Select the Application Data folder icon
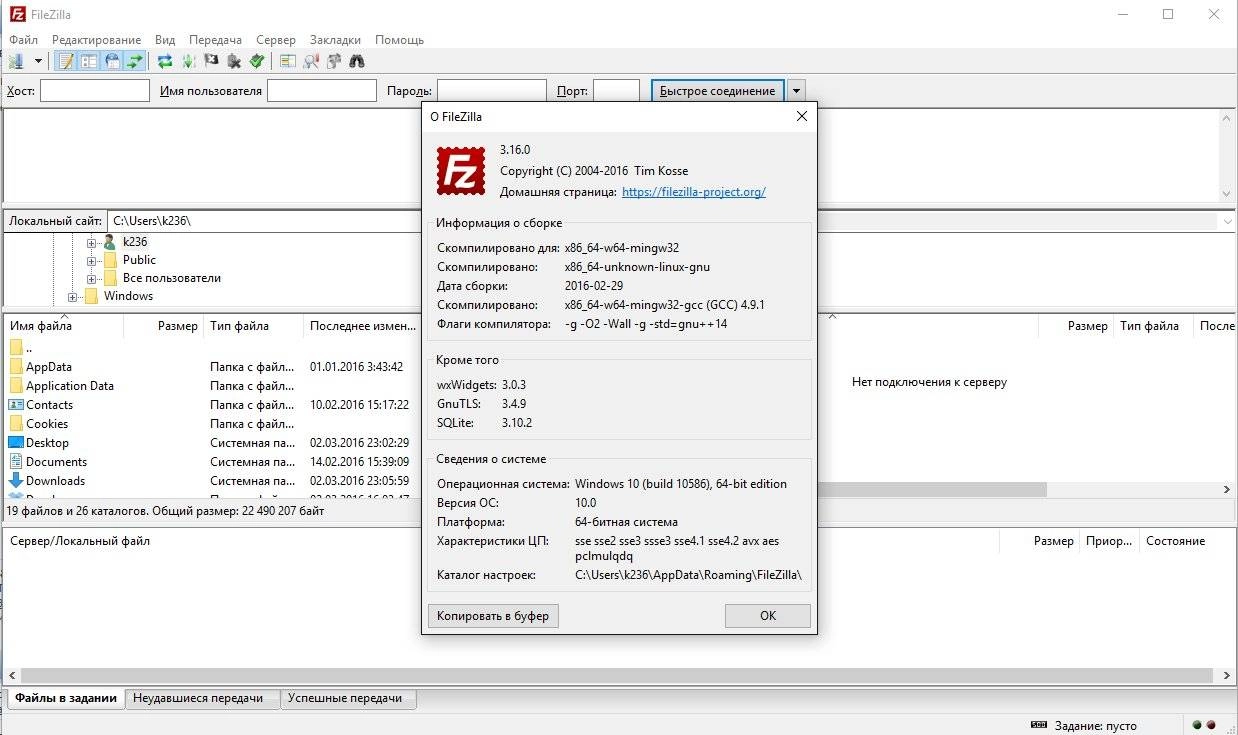This screenshot has width=1238, height=735. click(16, 386)
